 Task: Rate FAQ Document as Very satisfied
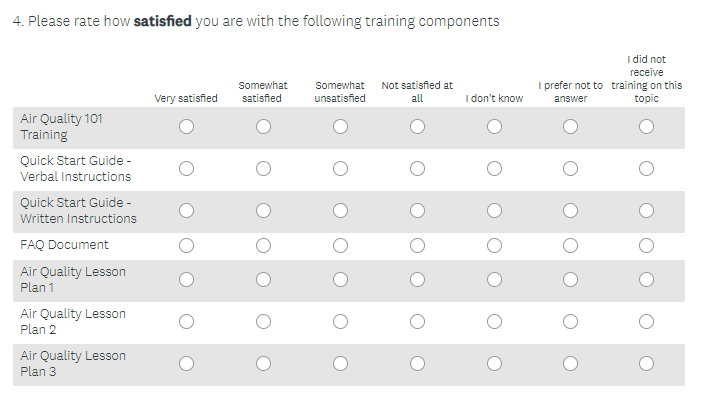coord(186,246)
